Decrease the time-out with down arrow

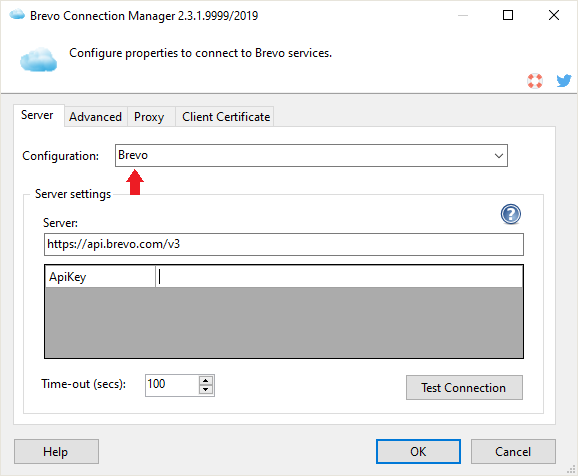(206, 390)
